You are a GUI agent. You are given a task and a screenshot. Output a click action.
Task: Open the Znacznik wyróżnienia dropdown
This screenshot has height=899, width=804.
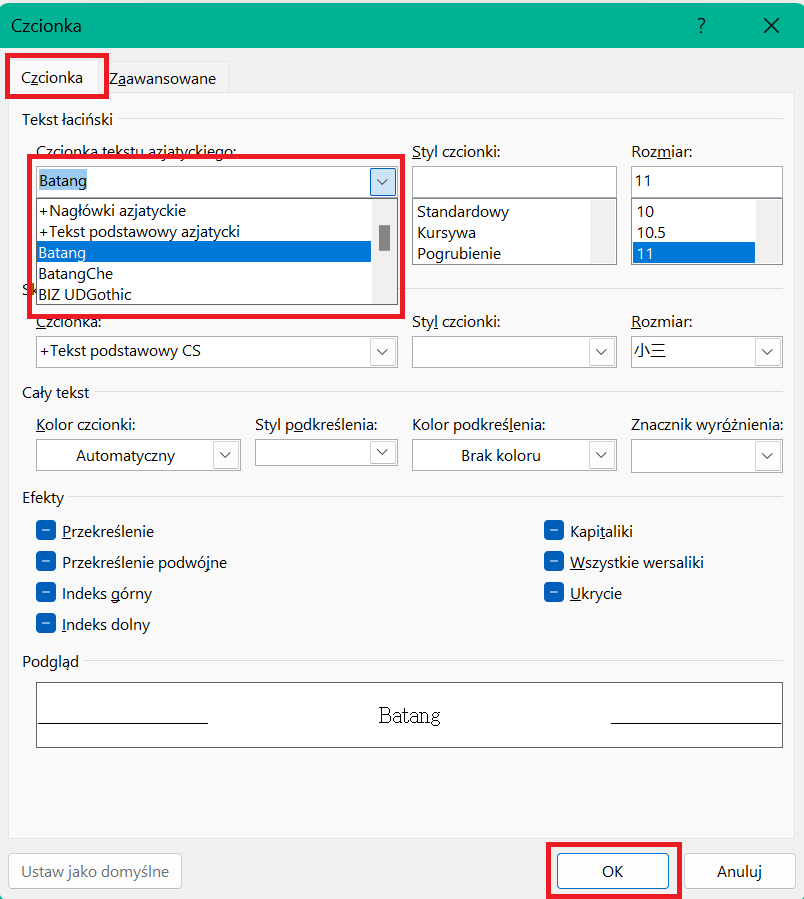768,456
